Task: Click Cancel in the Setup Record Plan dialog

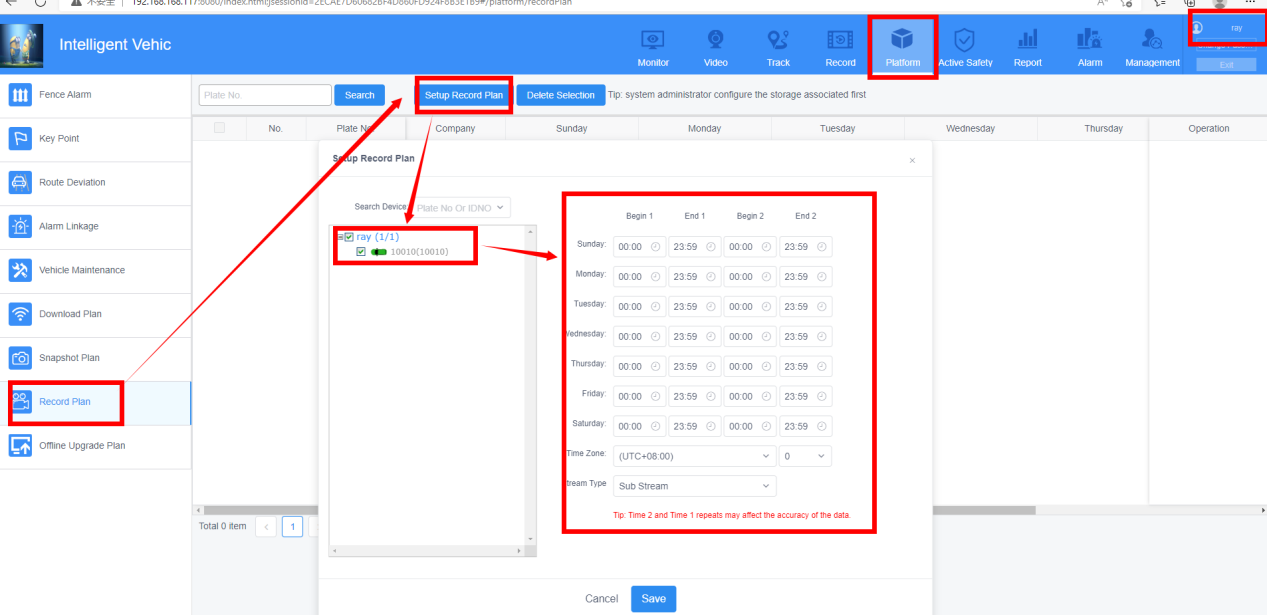Action: click(601, 599)
